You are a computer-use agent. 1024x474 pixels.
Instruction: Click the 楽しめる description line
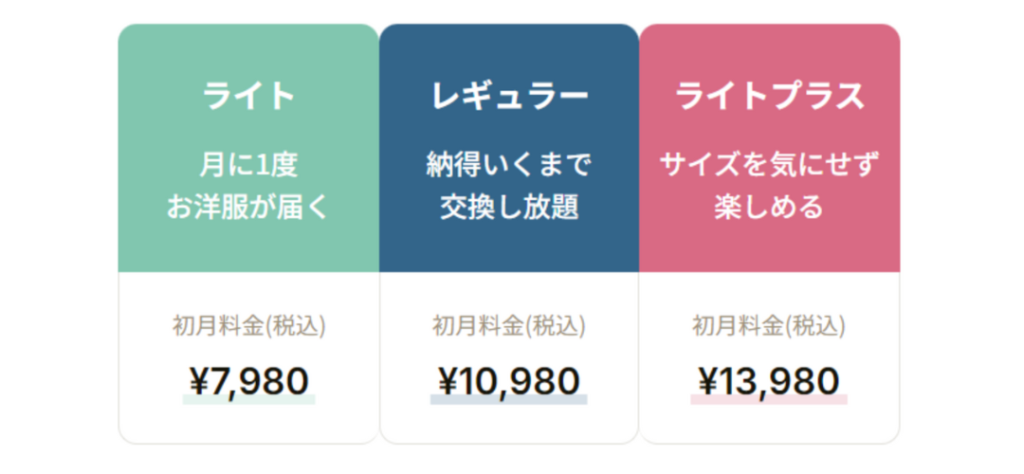pyautogui.click(x=769, y=207)
